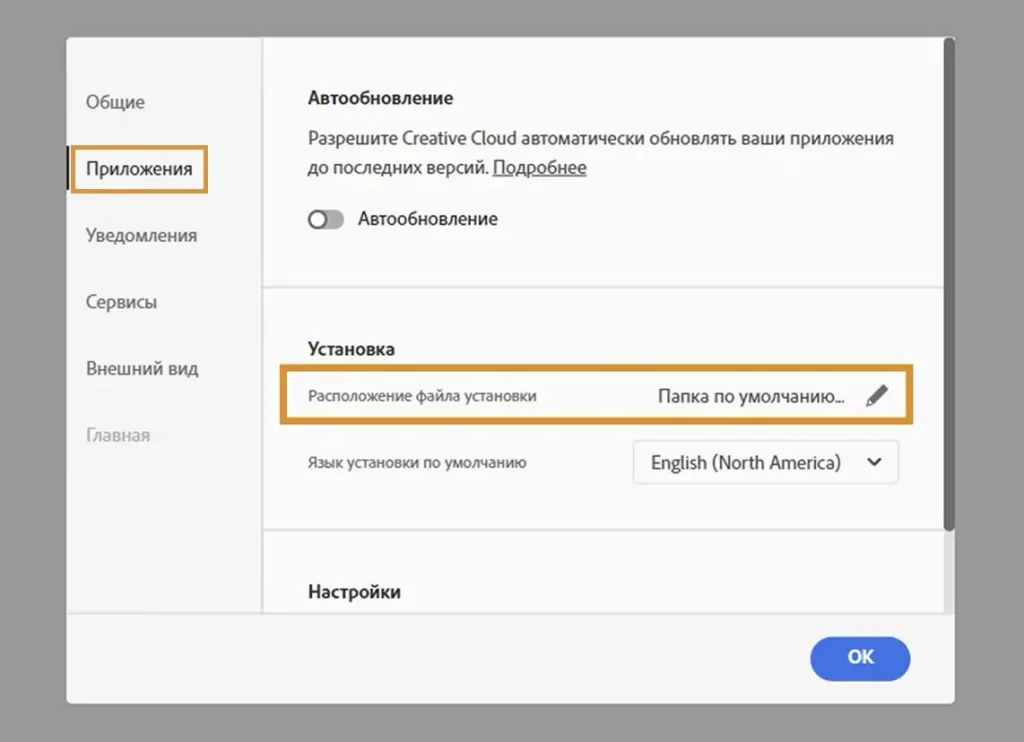Click the Настройки section heading

click(354, 592)
